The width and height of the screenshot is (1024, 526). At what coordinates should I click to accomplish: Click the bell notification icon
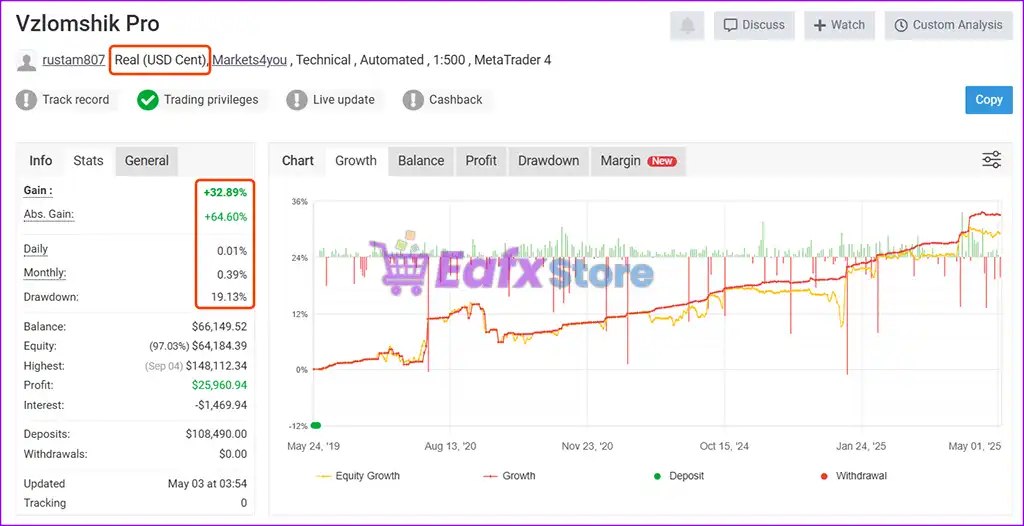click(x=687, y=25)
